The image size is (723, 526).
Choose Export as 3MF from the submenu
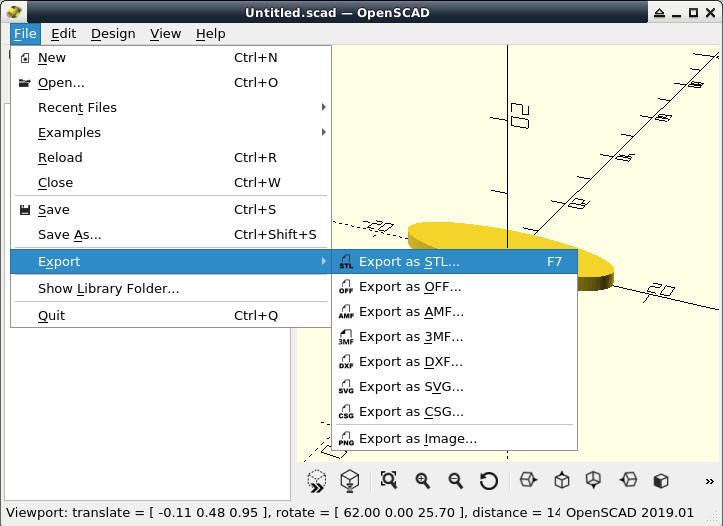click(455, 337)
